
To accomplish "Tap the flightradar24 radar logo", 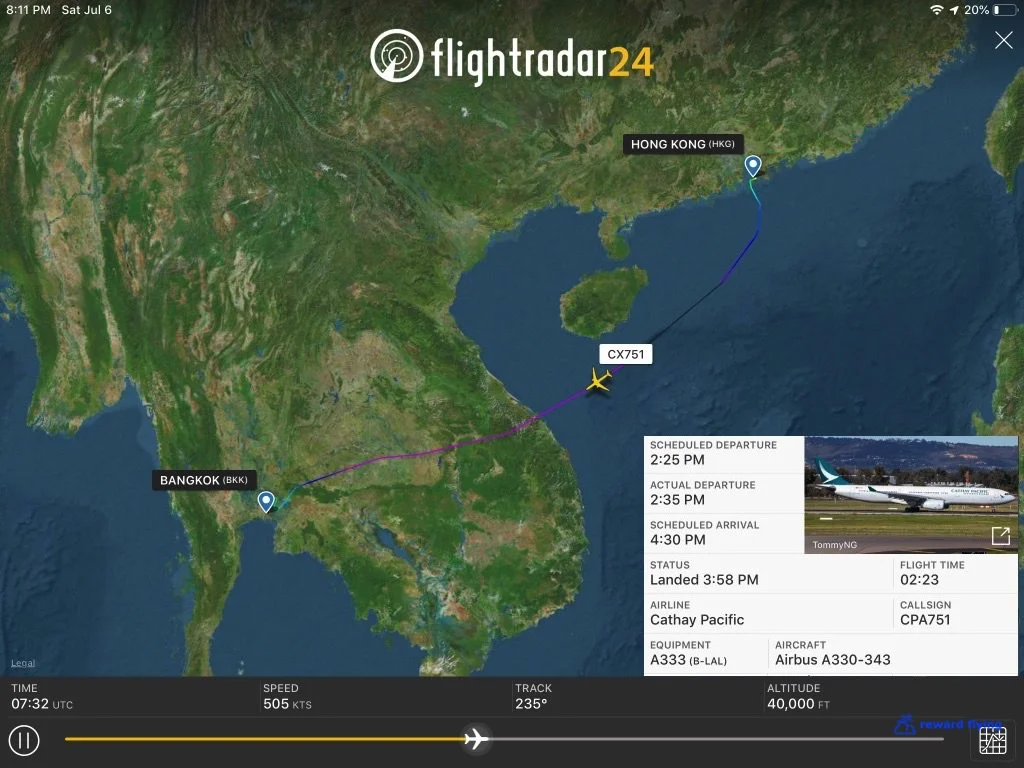I will pyautogui.click(x=396, y=56).
